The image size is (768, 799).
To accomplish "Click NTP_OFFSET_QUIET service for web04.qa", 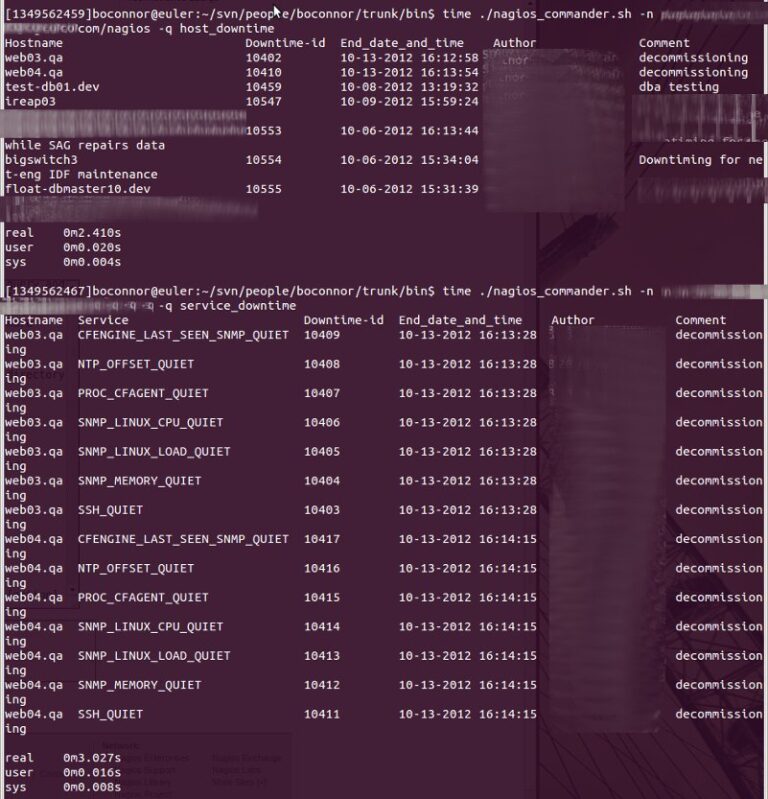I will pos(136,568).
